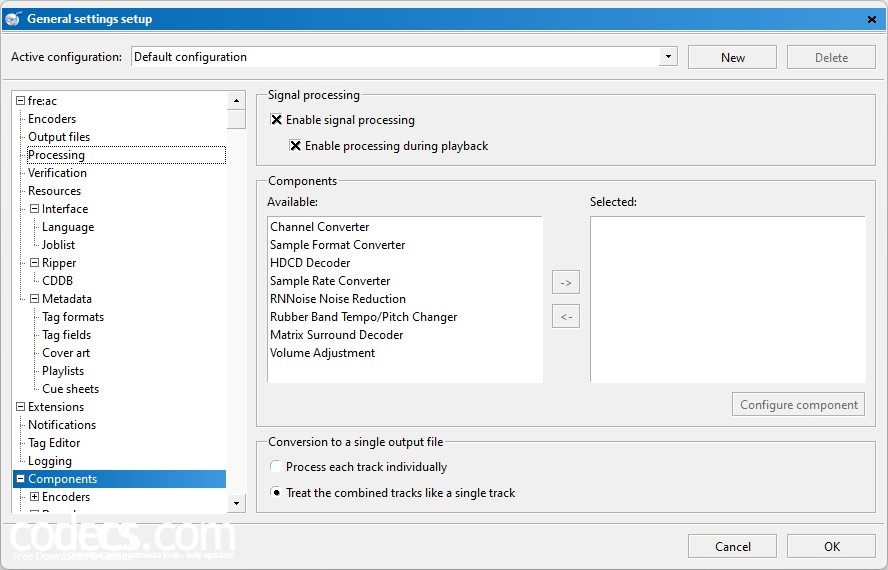Collapse the Extensions tree node
Image resolution: width=888 pixels, height=570 pixels.
point(21,406)
